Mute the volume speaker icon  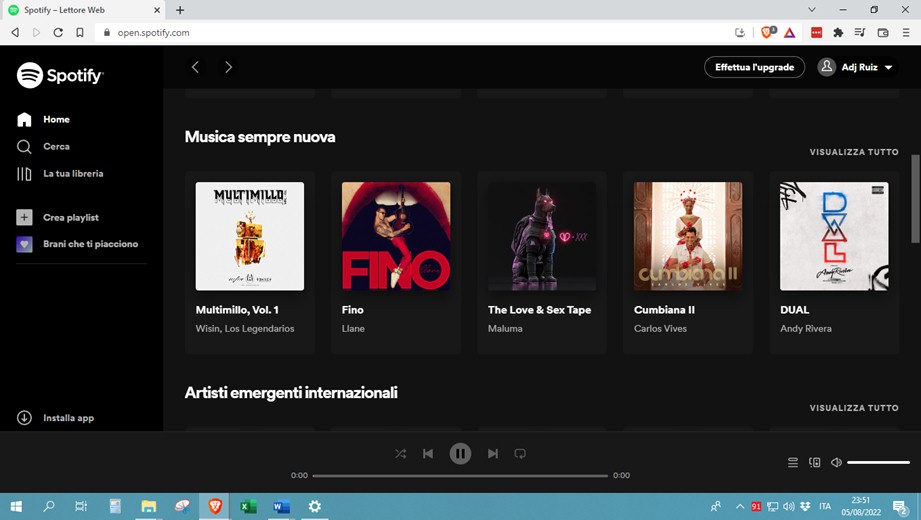836,462
